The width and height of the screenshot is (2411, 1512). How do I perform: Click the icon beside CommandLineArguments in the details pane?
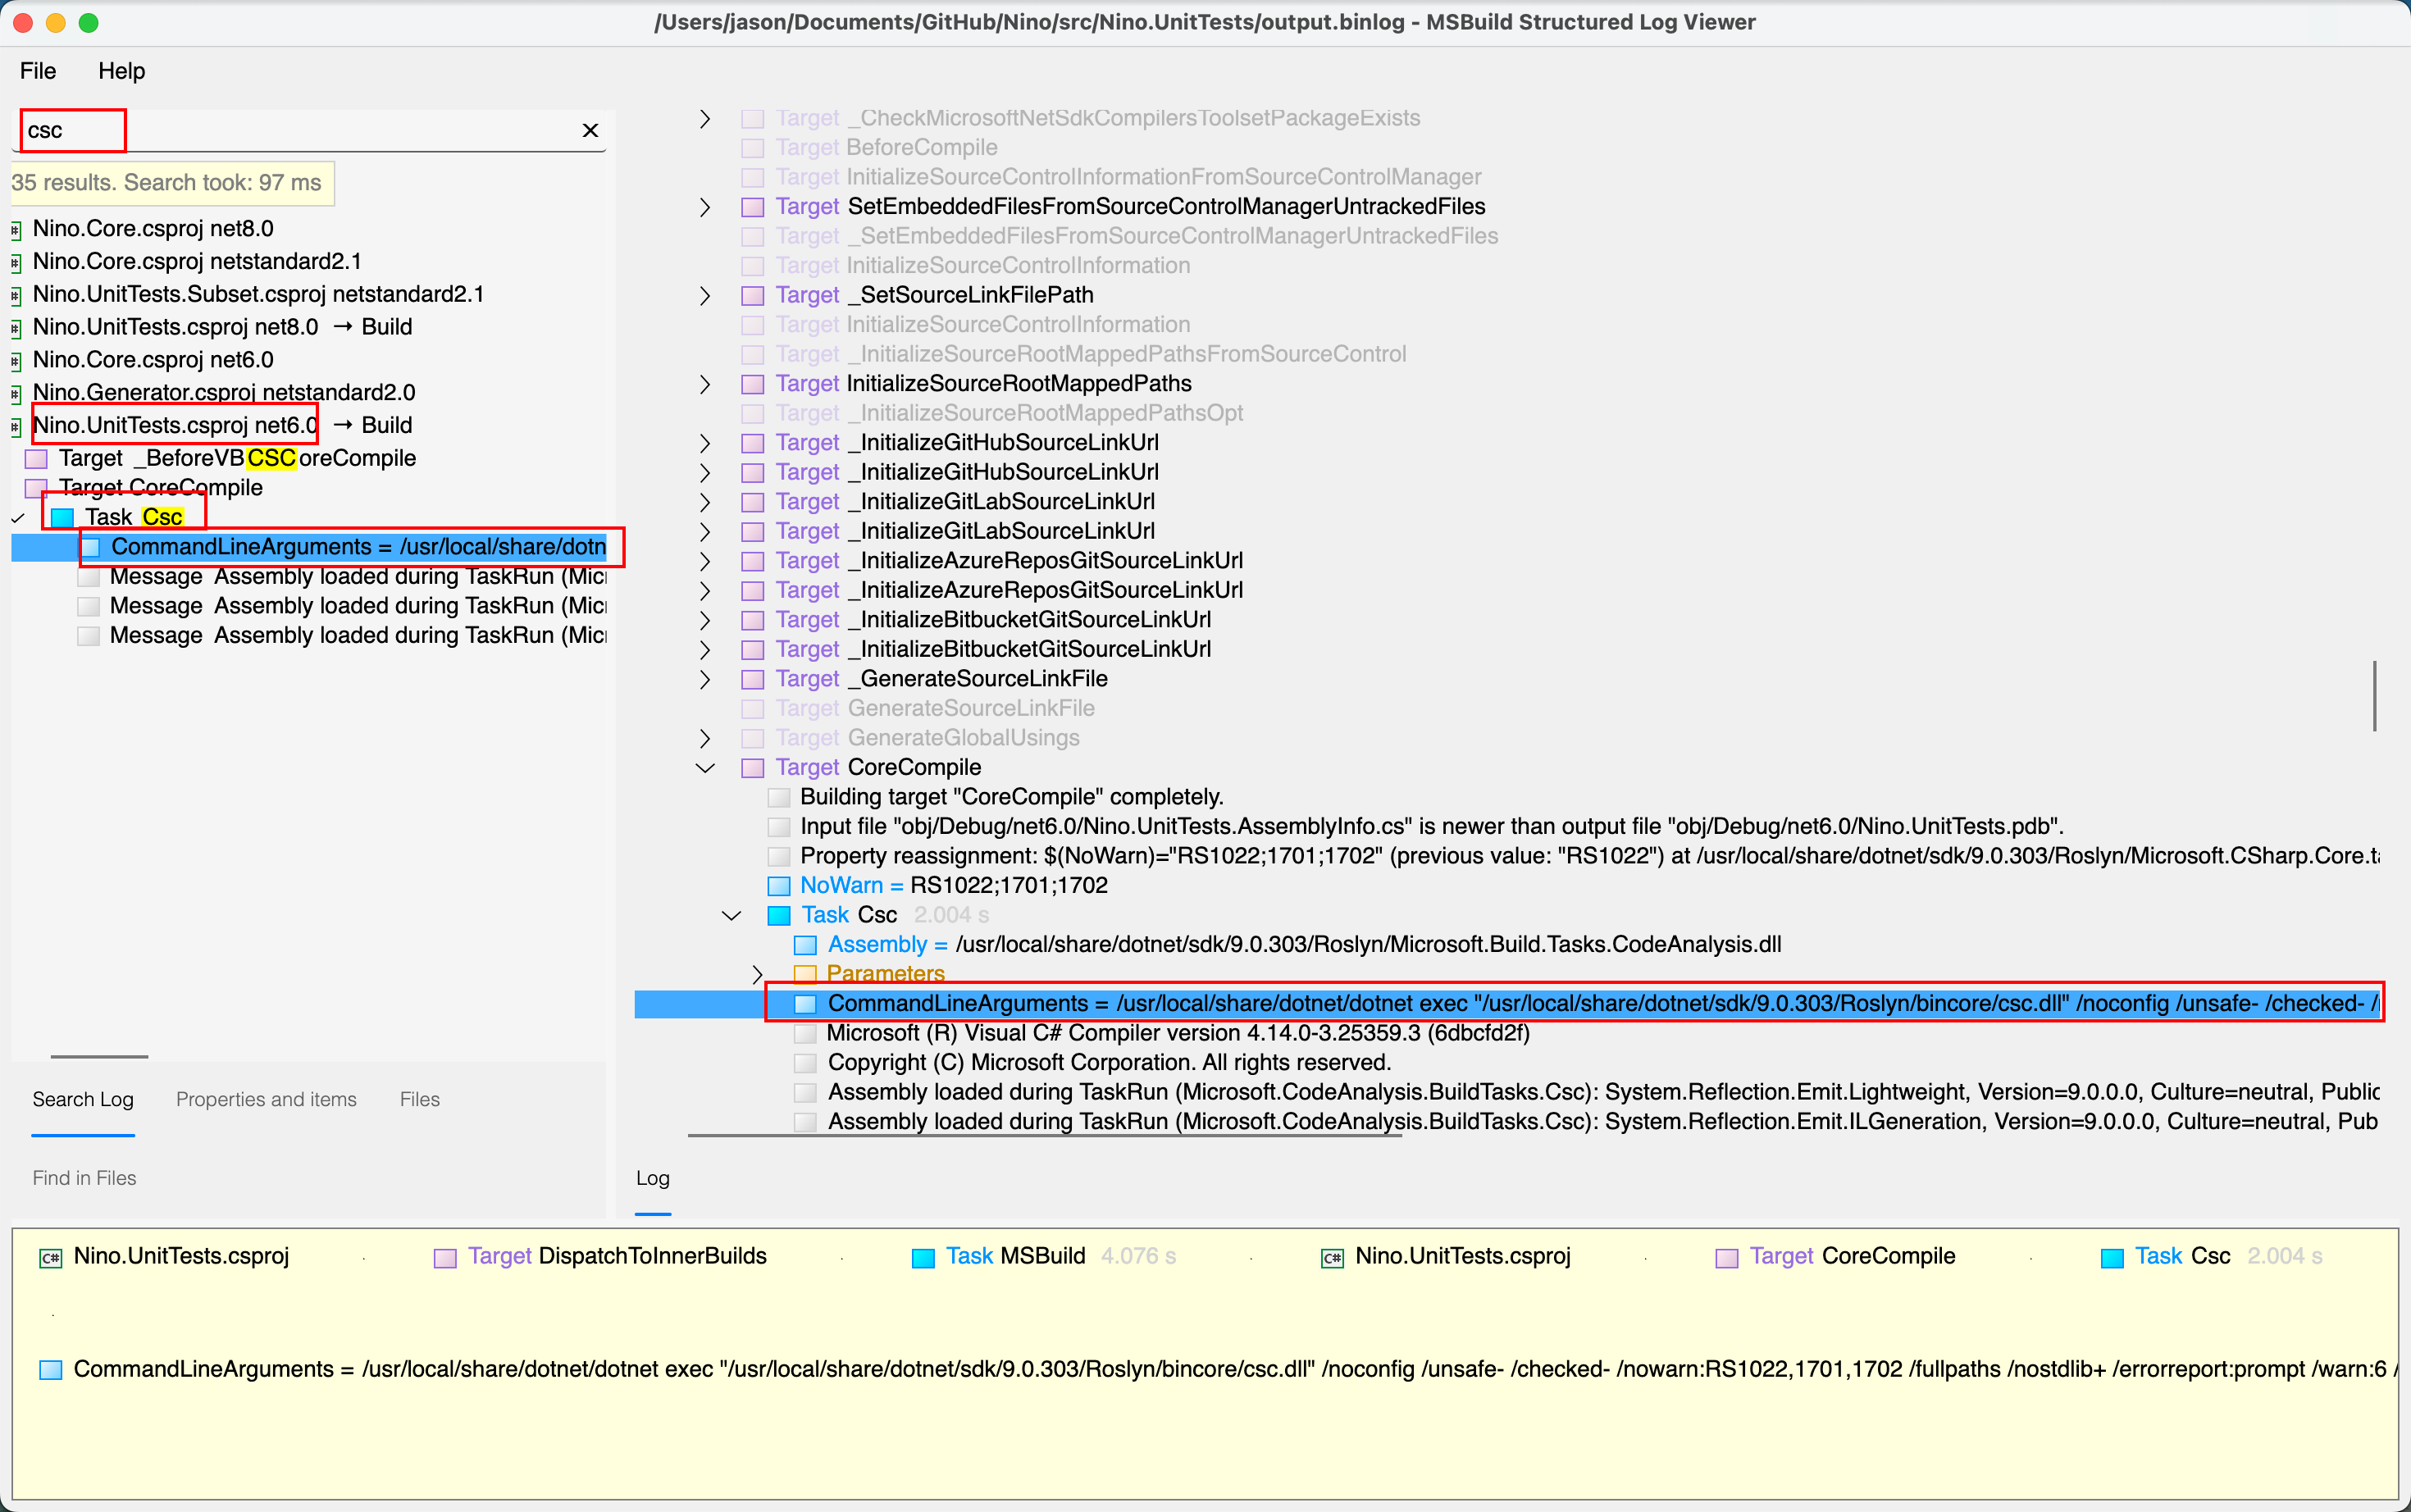coord(50,1370)
